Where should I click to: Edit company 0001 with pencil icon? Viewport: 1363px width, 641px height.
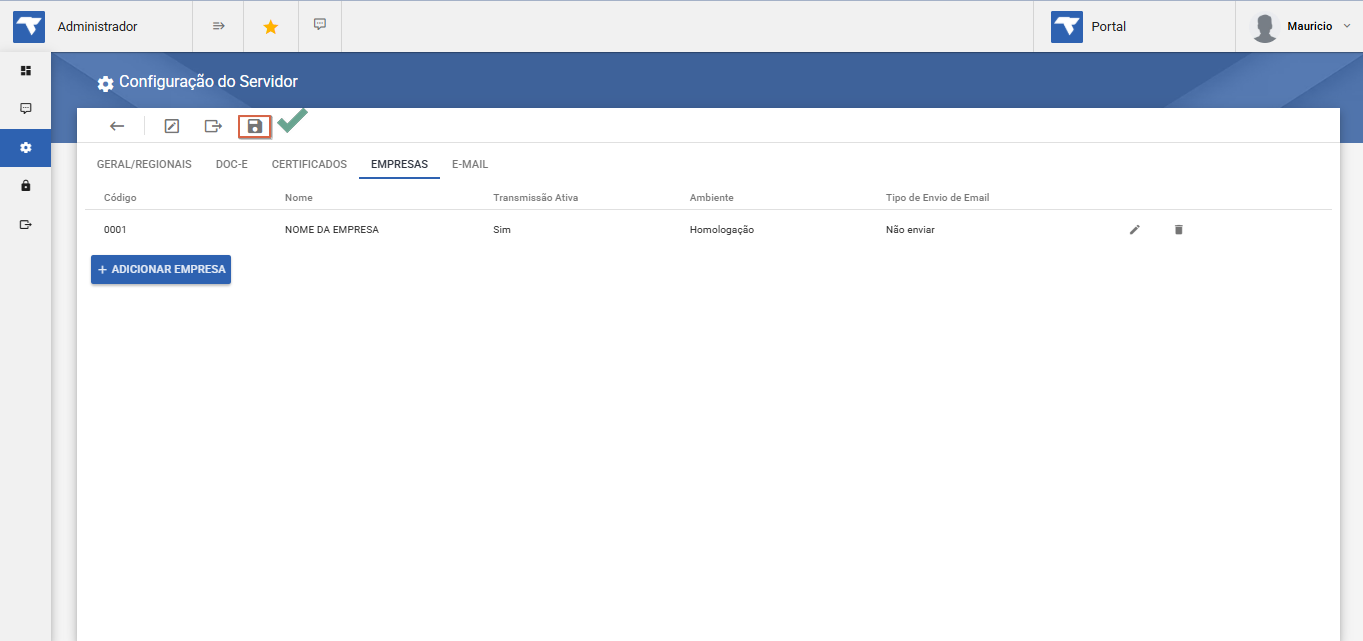pos(1135,229)
